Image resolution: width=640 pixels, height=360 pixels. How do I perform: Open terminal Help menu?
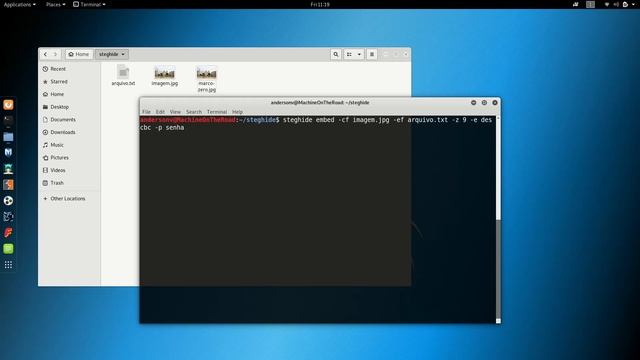[237, 112]
